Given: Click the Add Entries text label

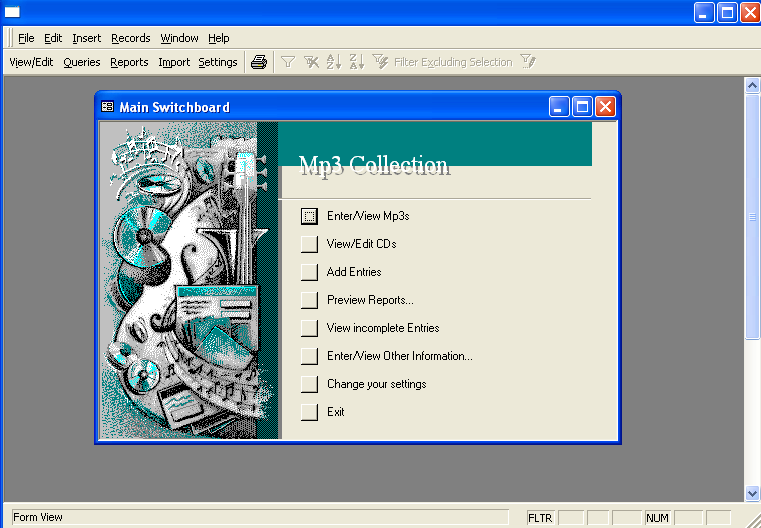Looking at the screenshot, I should pyautogui.click(x=354, y=272).
